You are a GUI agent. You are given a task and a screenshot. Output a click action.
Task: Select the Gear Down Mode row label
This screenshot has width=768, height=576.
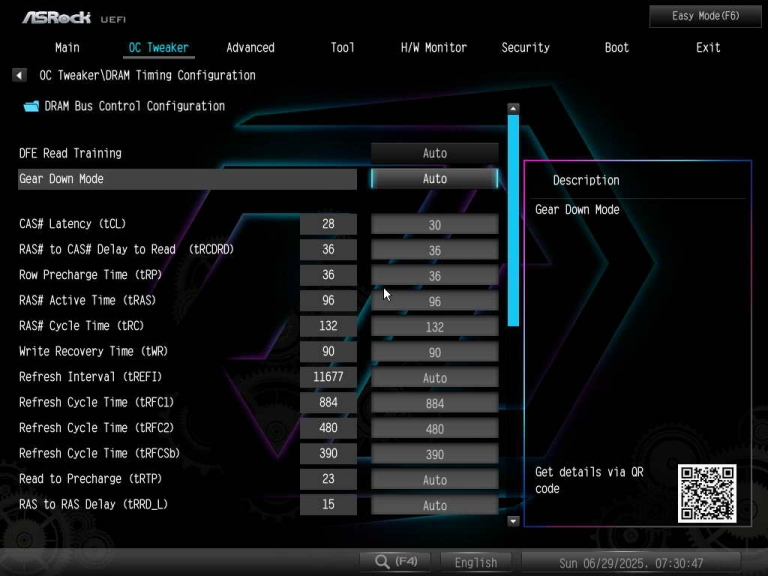point(61,179)
